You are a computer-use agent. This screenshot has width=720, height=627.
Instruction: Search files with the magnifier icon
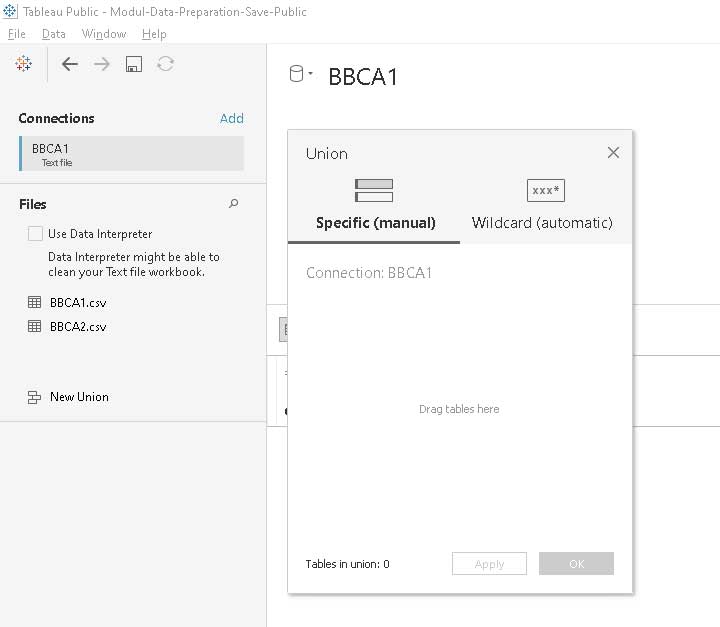coord(233,203)
